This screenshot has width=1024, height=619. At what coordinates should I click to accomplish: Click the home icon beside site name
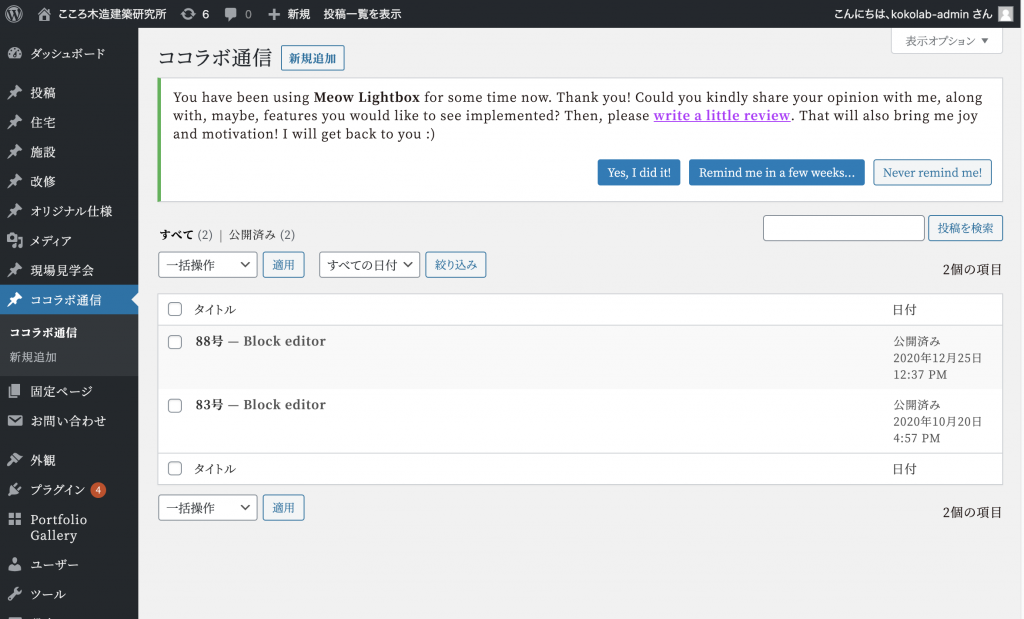(44, 14)
